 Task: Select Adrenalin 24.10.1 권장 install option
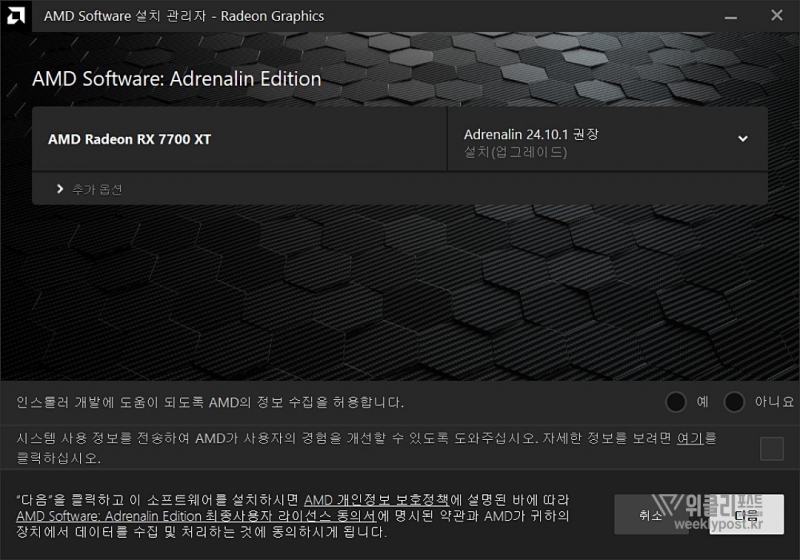click(x=531, y=134)
